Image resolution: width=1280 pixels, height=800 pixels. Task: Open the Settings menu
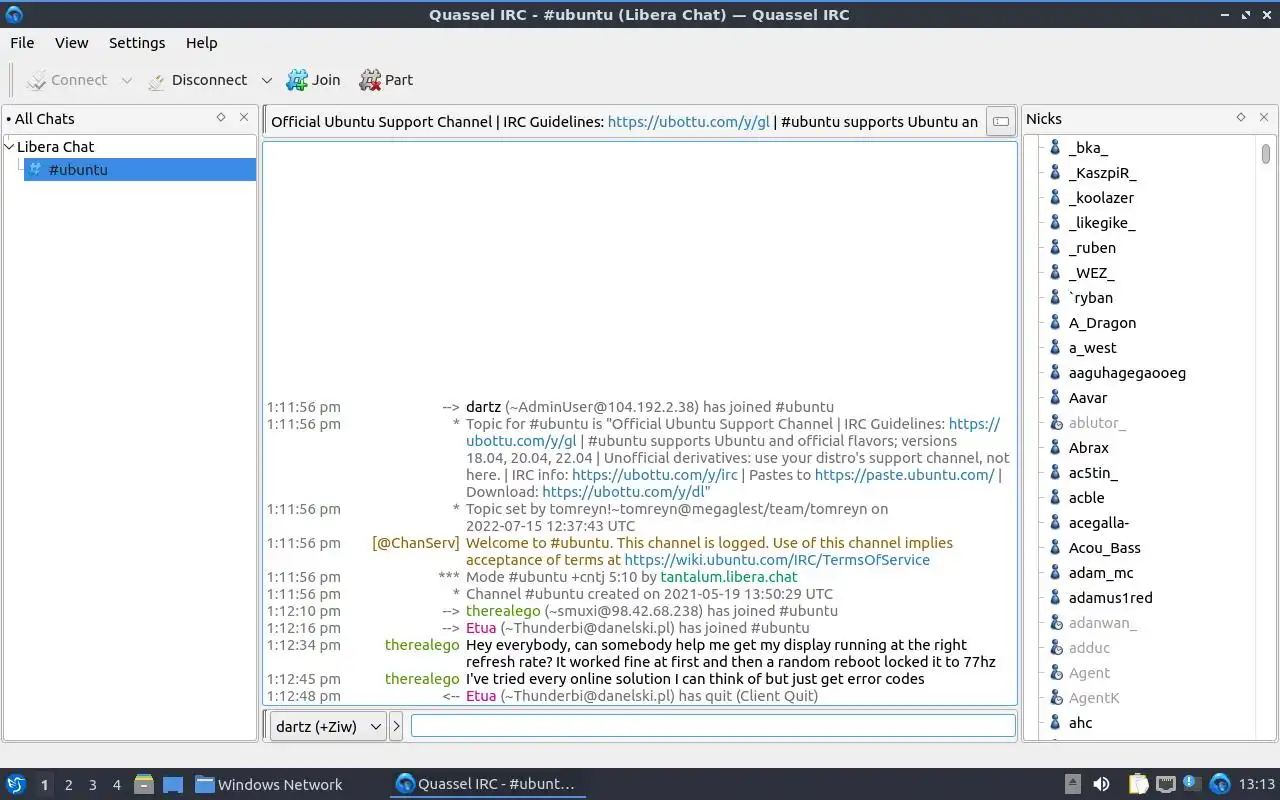pyautogui.click(x=137, y=43)
